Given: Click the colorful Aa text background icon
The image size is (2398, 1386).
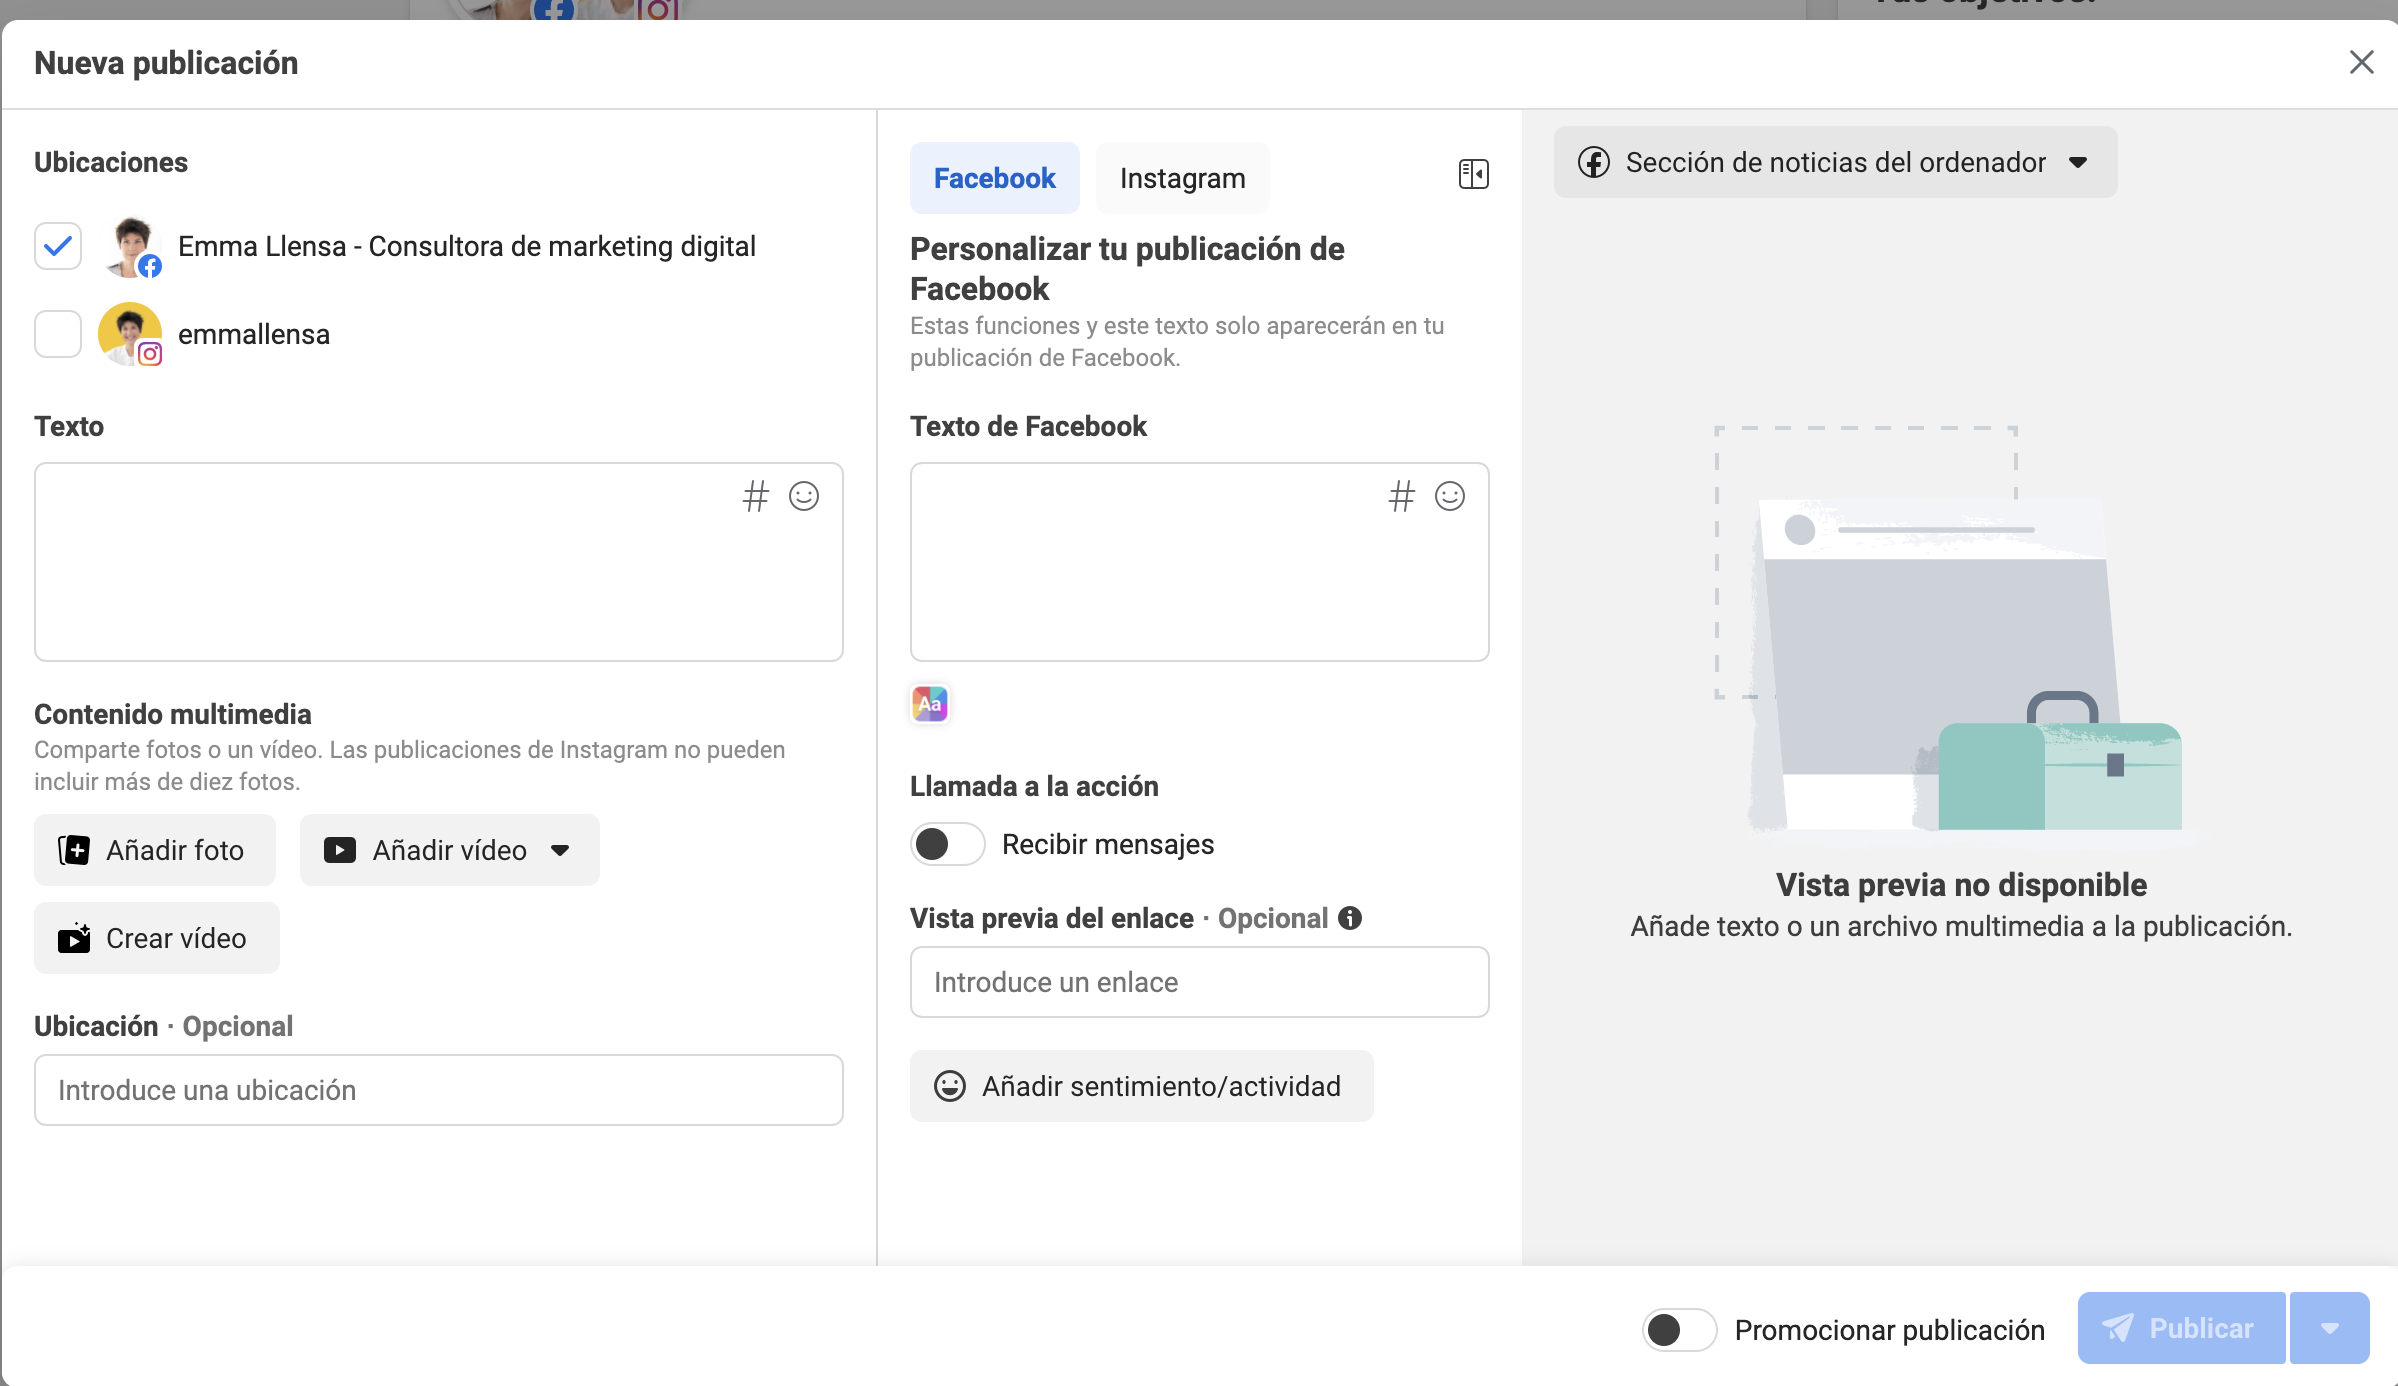Looking at the screenshot, I should point(930,704).
